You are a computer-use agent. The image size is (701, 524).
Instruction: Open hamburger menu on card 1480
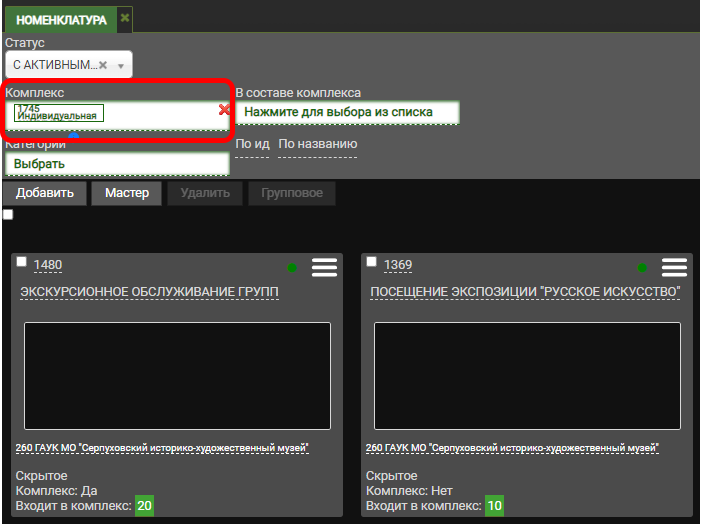click(x=325, y=267)
